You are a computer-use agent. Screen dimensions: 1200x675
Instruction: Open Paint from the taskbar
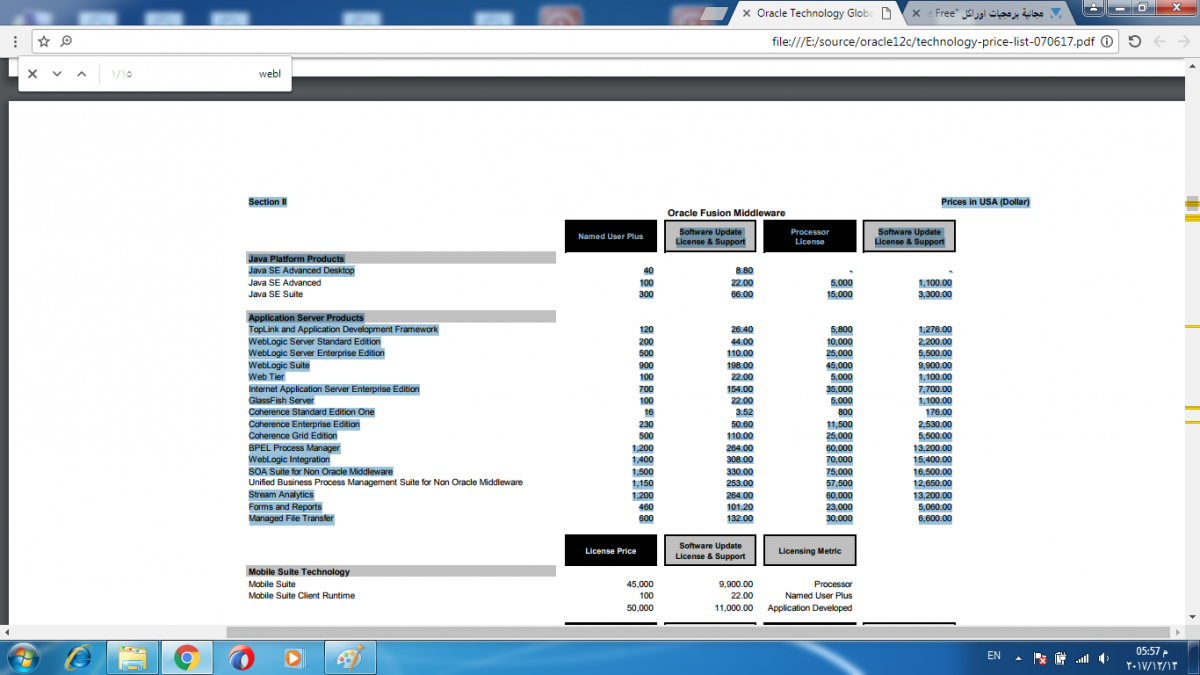349,657
